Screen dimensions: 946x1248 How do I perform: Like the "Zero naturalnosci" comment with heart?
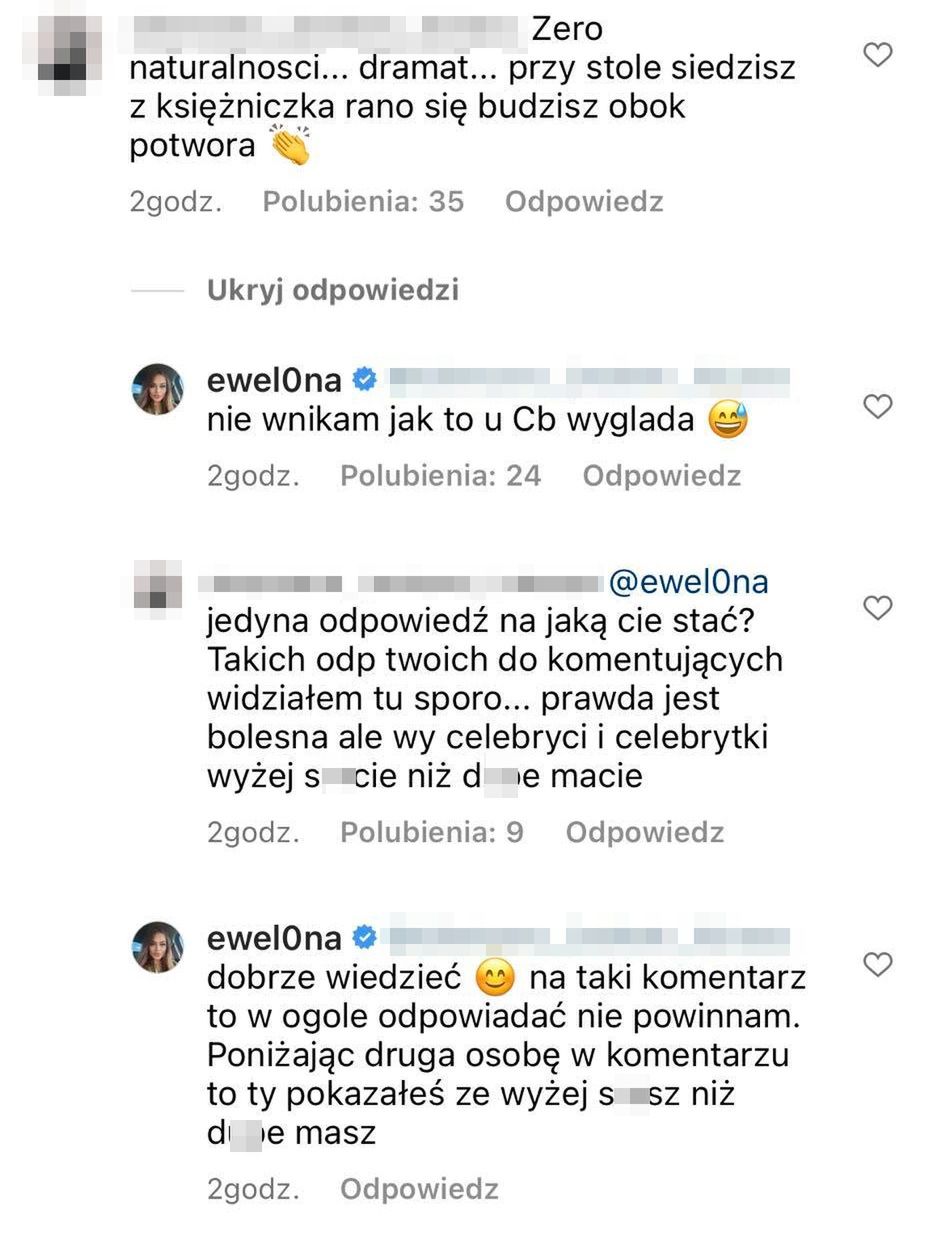pos(877,55)
